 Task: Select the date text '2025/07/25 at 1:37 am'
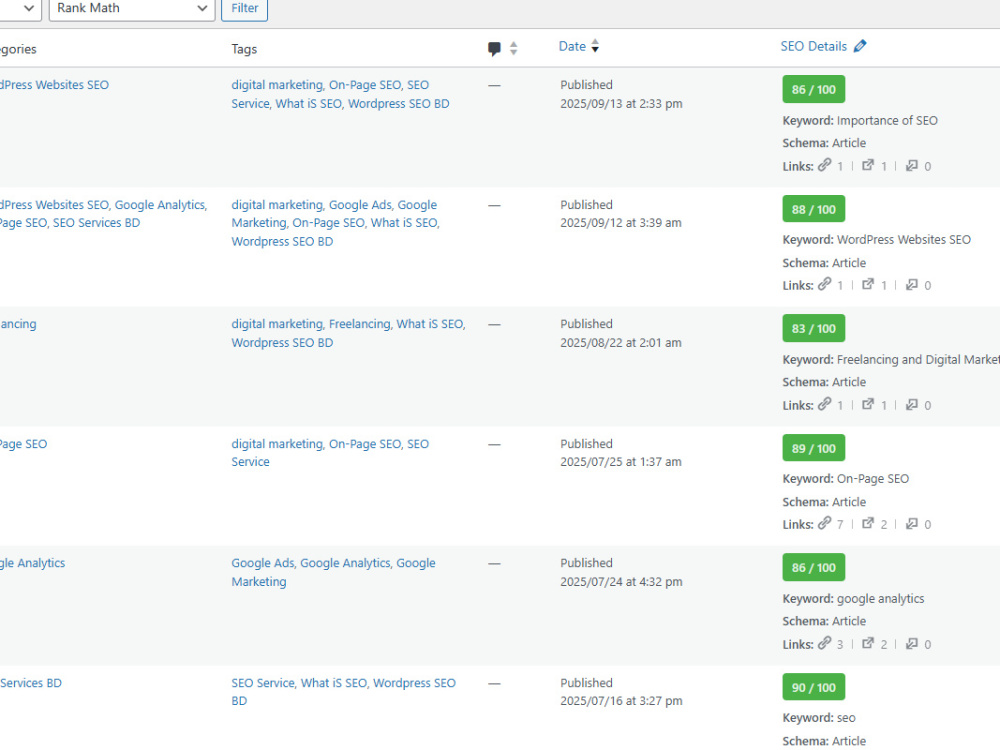tap(621, 462)
